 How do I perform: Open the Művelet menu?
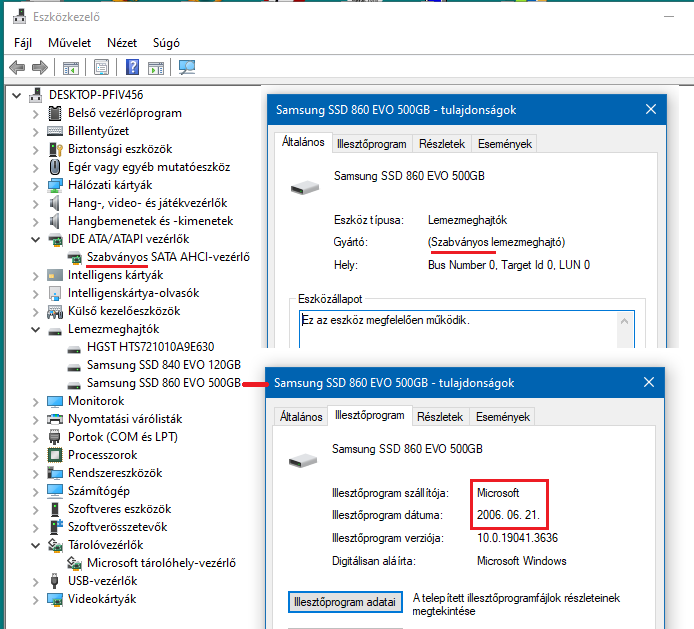click(69, 43)
